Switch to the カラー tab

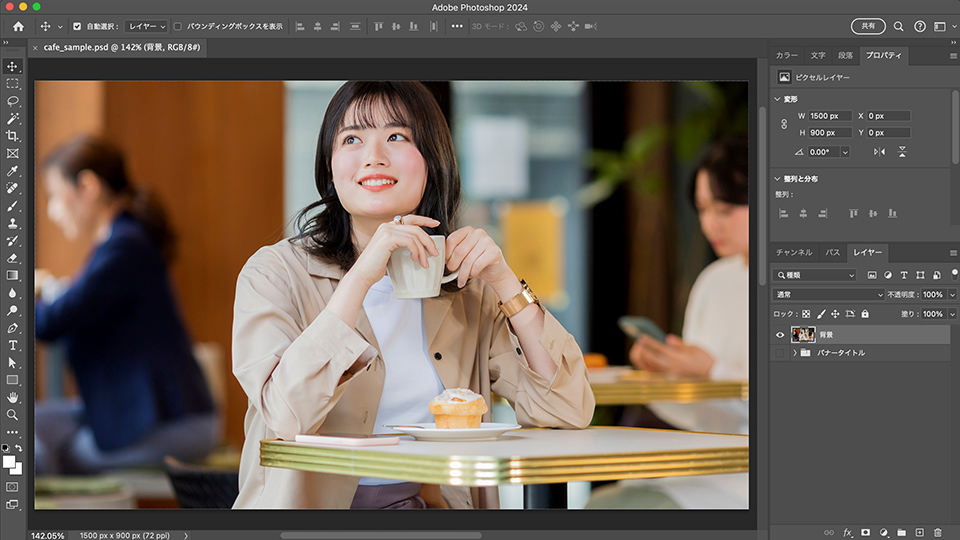pyautogui.click(x=787, y=56)
